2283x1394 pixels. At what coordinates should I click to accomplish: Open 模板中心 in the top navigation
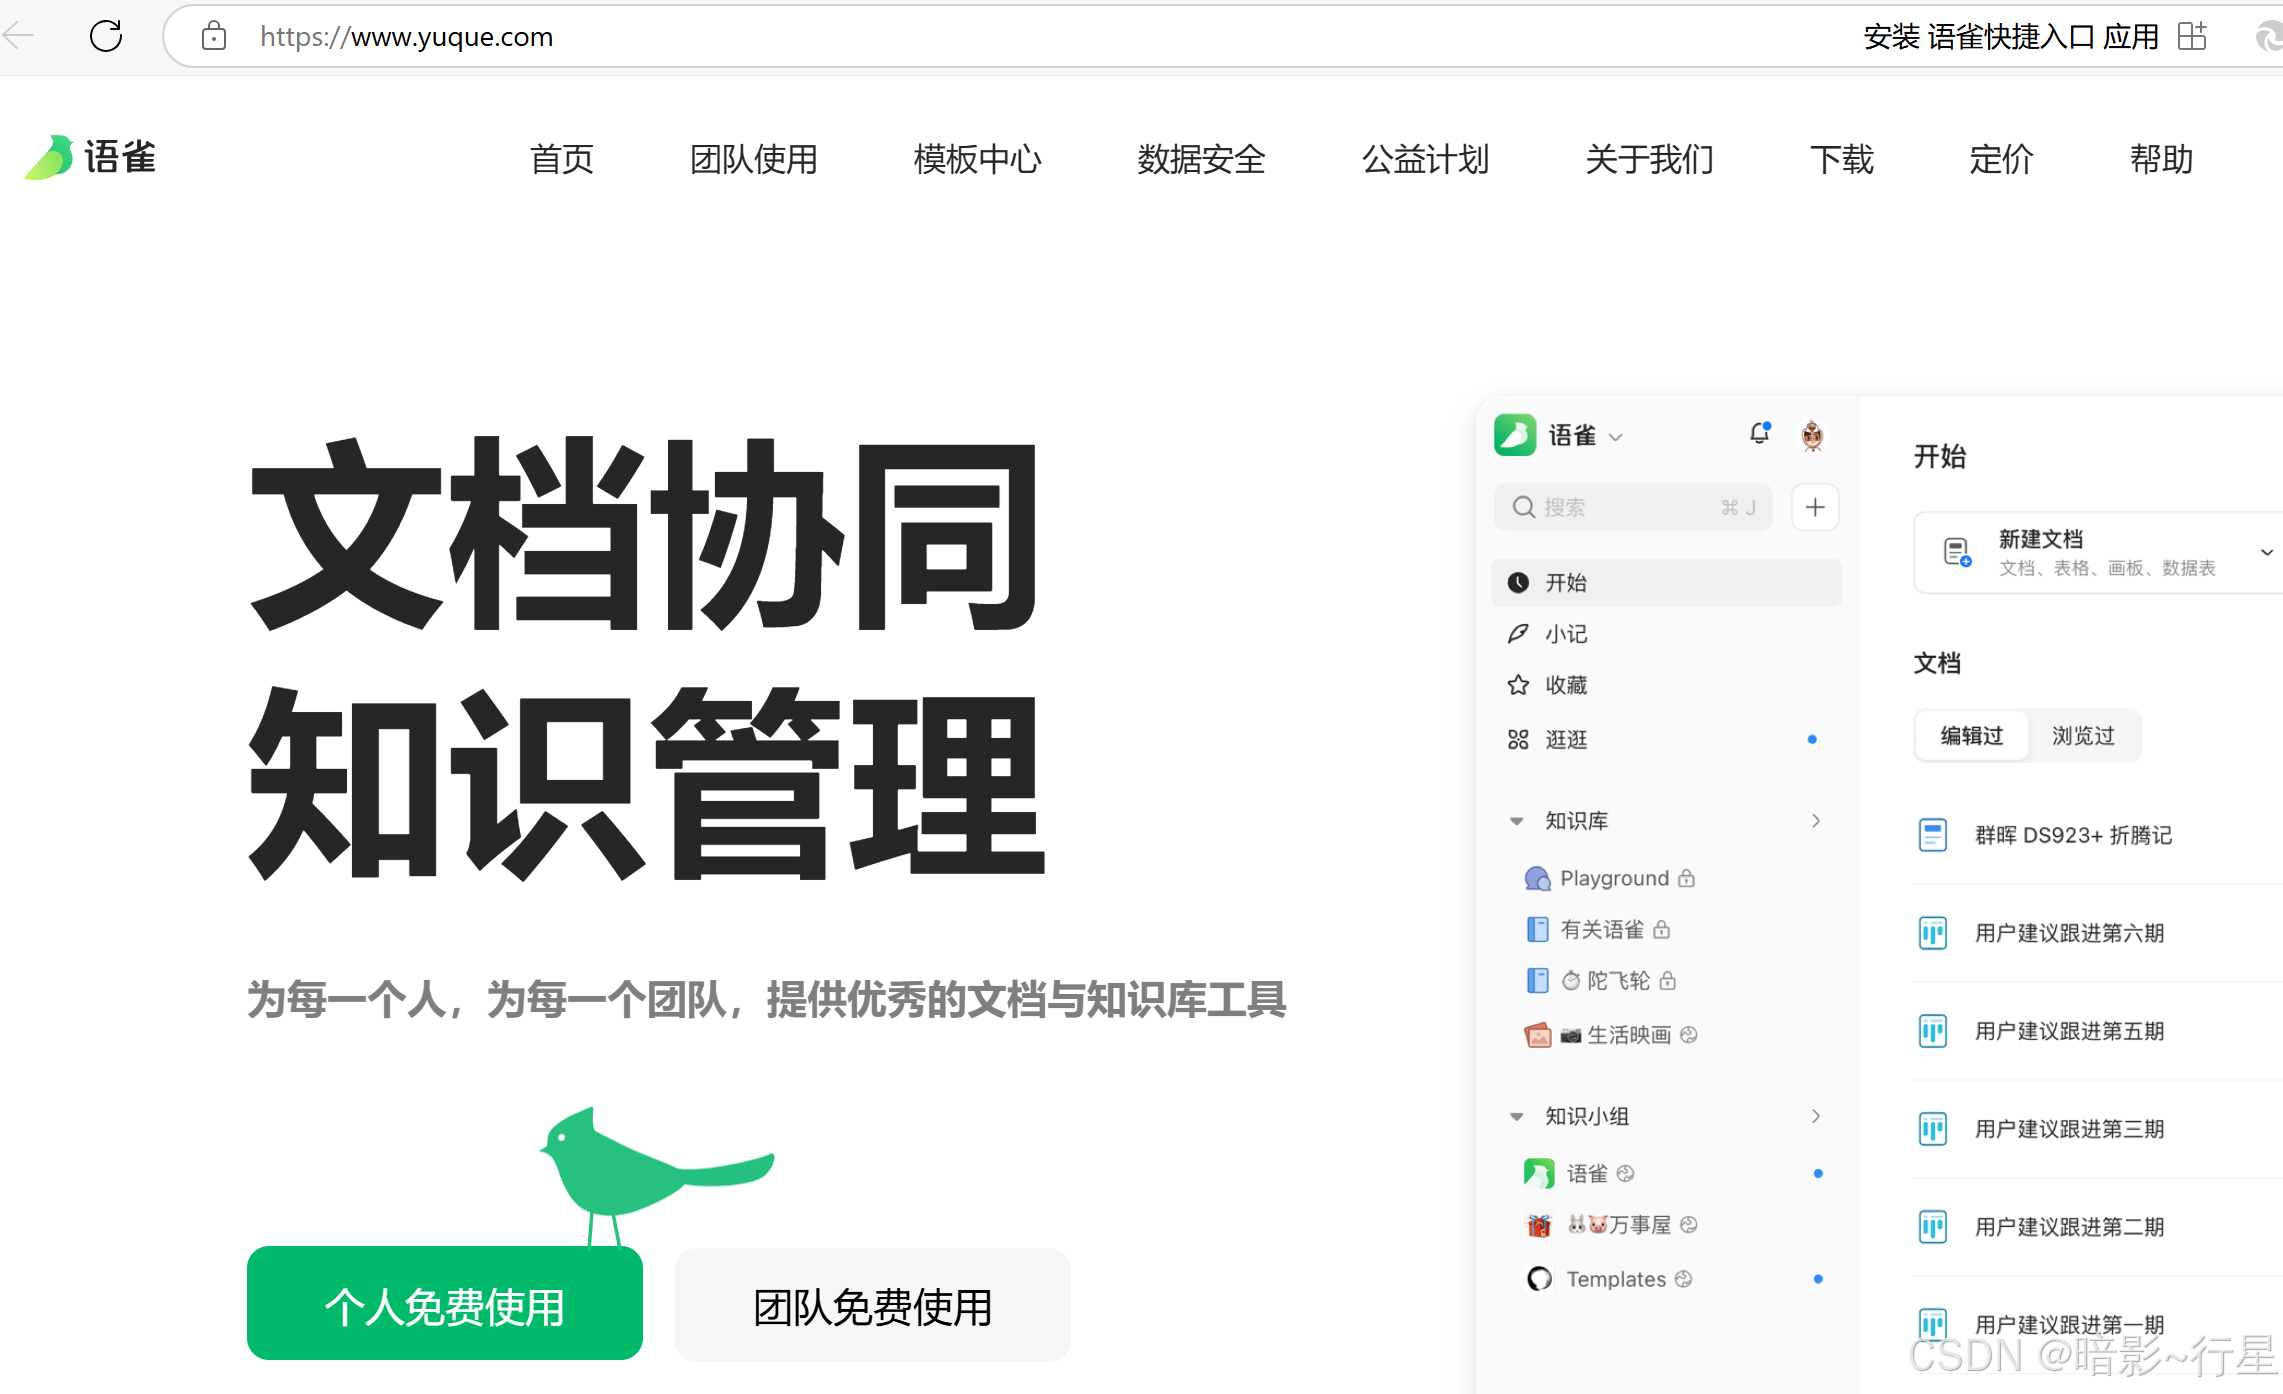tap(977, 159)
